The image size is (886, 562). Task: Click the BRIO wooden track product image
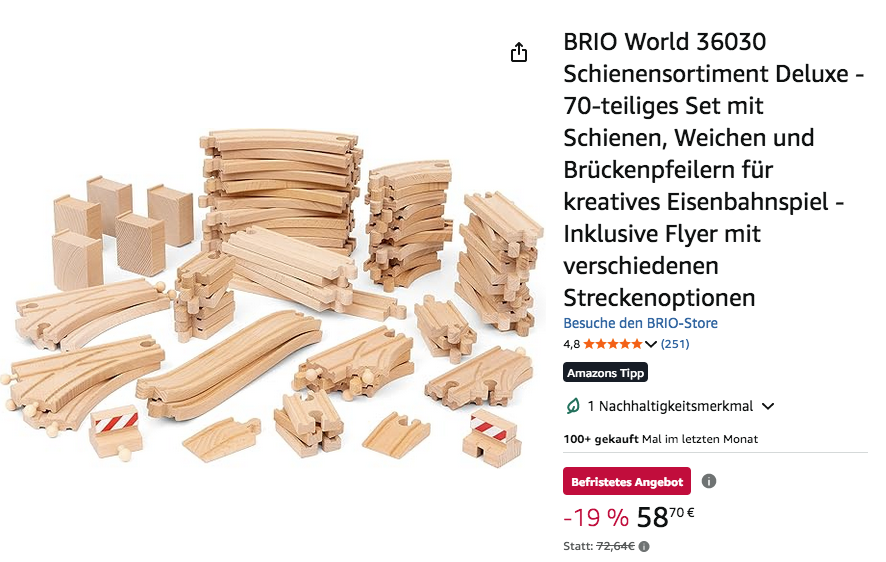click(x=274, y=295)
